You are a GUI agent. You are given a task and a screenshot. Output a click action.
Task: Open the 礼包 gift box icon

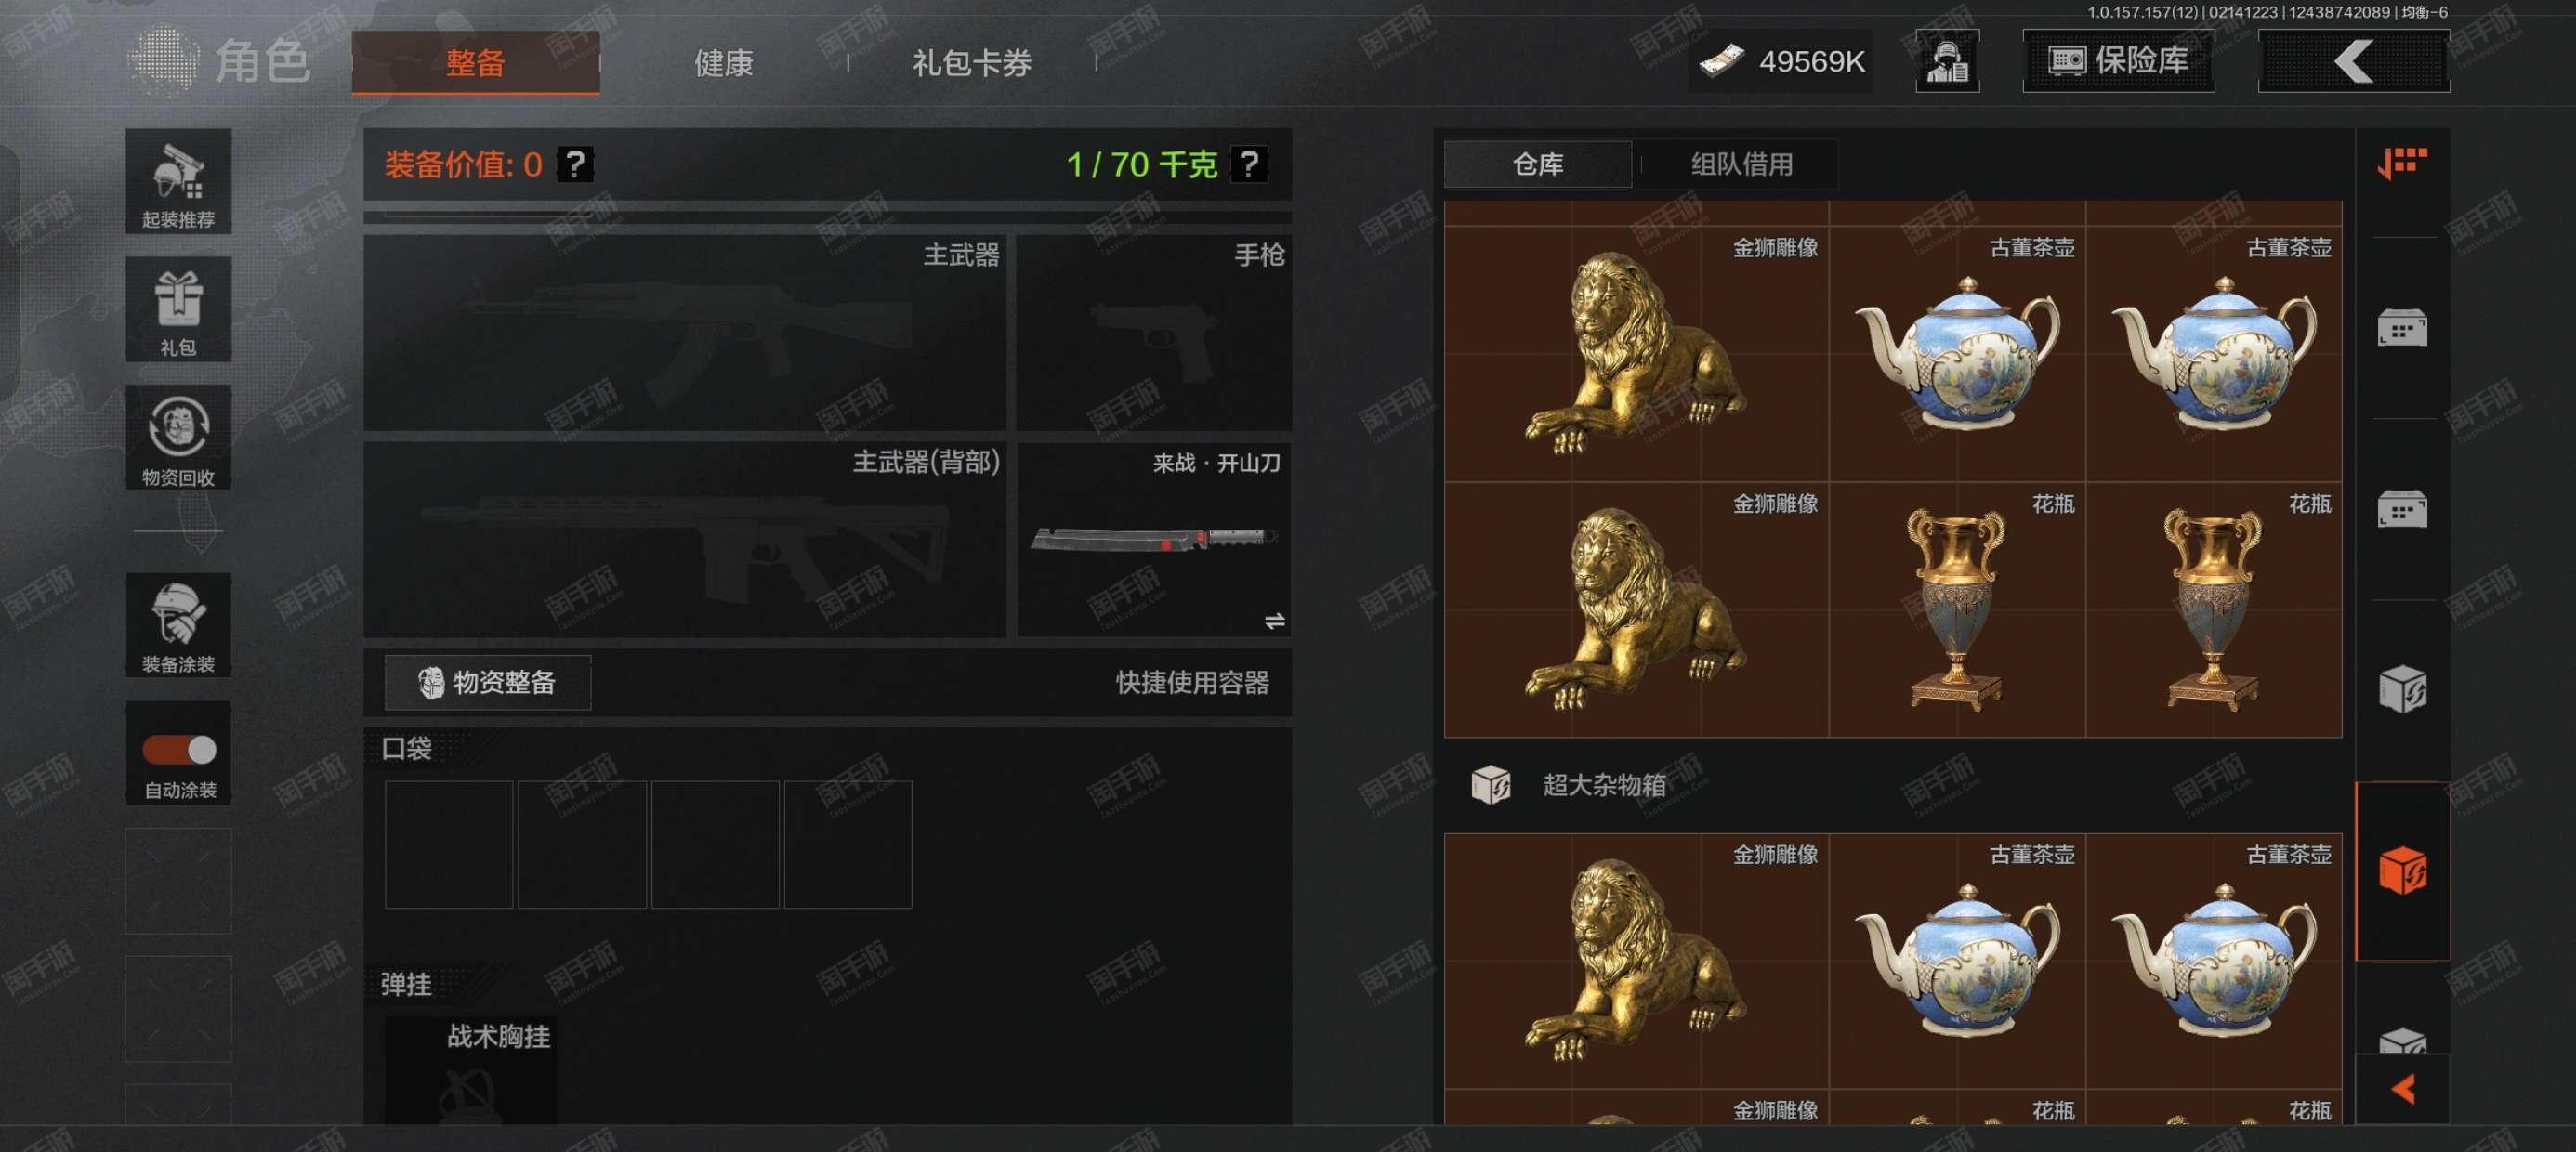[x=178, y=309]
